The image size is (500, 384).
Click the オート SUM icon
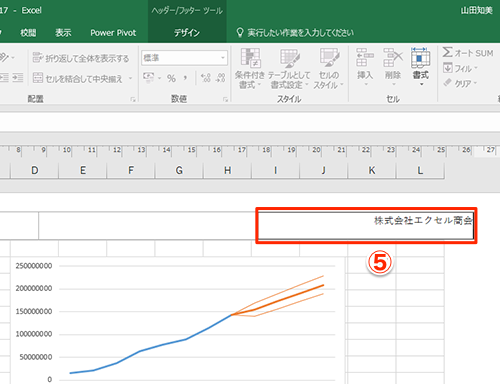(448, 52)
